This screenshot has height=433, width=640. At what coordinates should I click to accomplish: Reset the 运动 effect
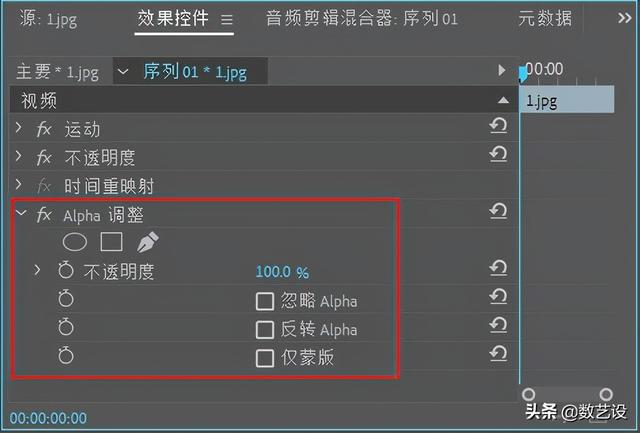tap(498, 126)
